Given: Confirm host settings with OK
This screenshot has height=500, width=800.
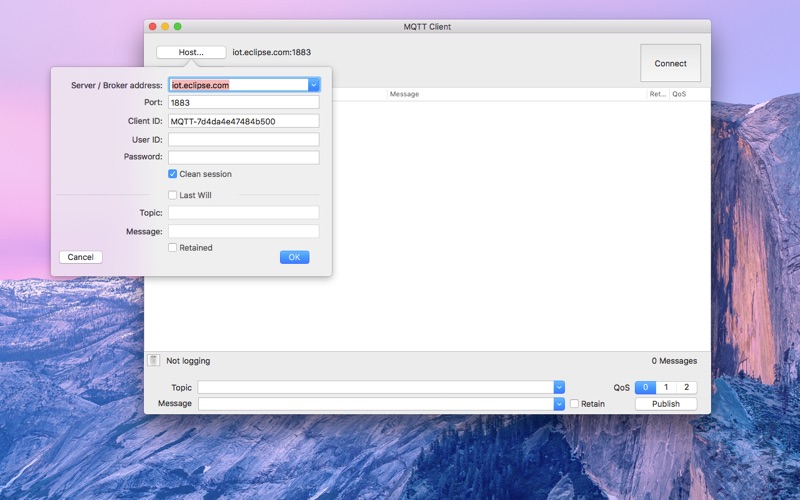Looking at the screenshot, I should pyautogui.click(x=294, y=257).
